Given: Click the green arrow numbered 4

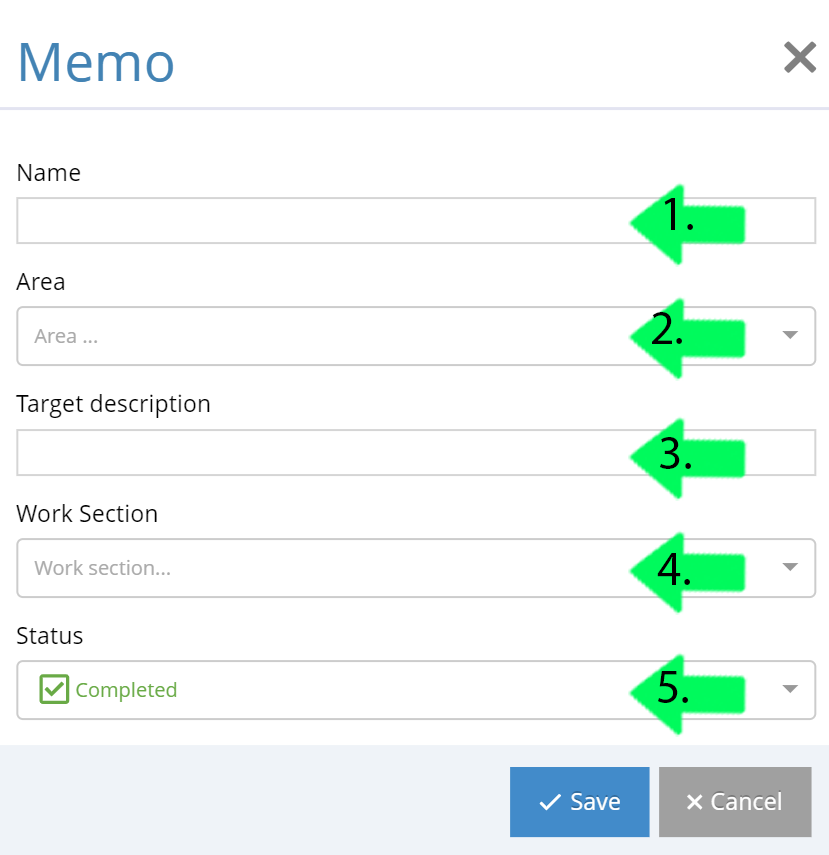Looking at the screenshot, I should click(x=687, y=572).
